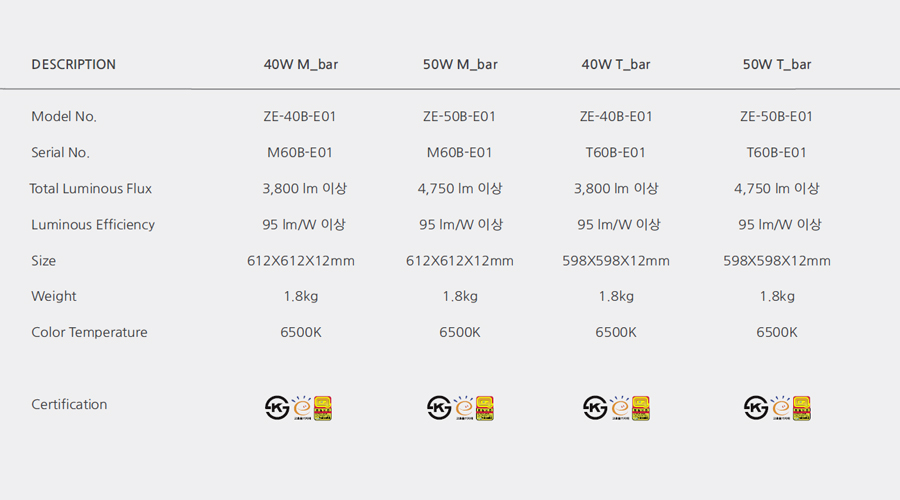Click the KC mark under 50W M_bar
Viewport: 900px width, 500px height.
(439, 408)
